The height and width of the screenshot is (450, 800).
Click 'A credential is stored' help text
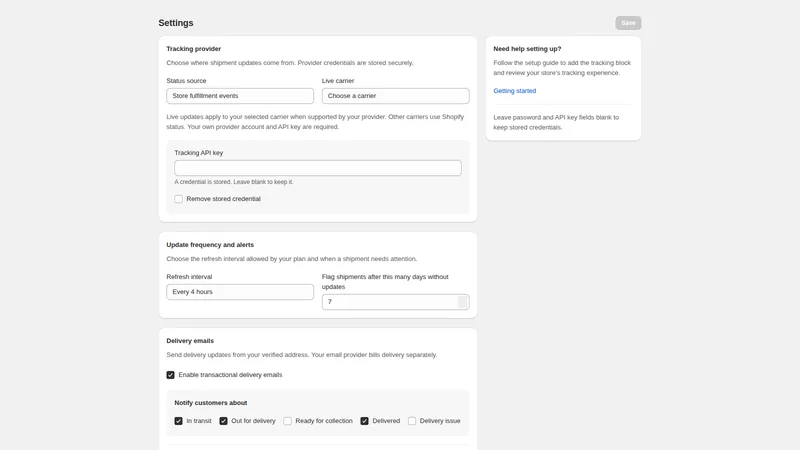[234, 182]
